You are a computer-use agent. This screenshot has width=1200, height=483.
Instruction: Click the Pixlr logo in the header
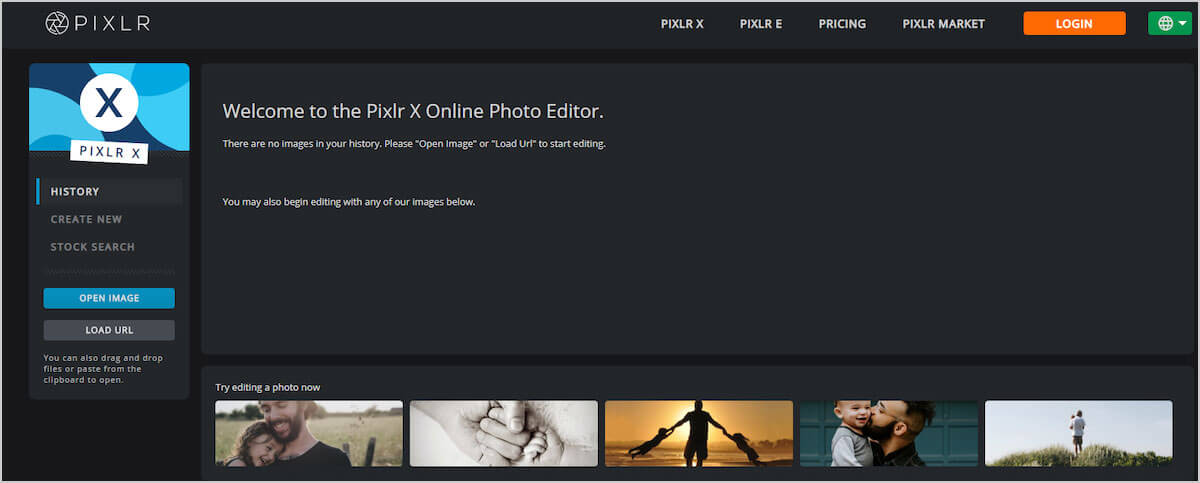click(x=98, y=23)
